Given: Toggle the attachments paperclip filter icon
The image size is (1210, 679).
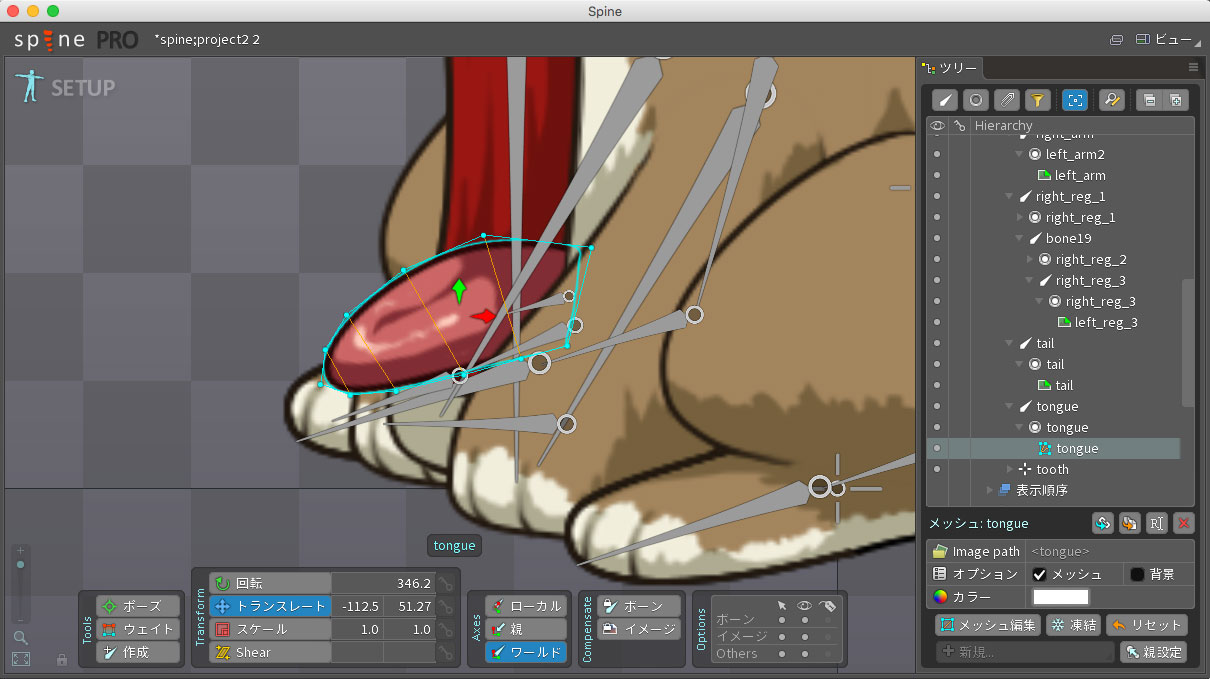Looking at the screenshot, I should [1007, 100].
